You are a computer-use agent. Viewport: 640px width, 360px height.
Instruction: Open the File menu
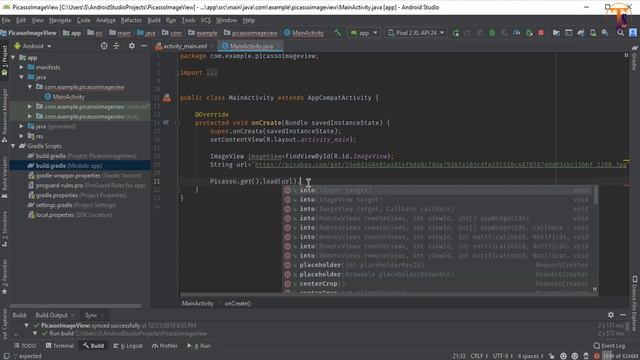tap(6, 20)
